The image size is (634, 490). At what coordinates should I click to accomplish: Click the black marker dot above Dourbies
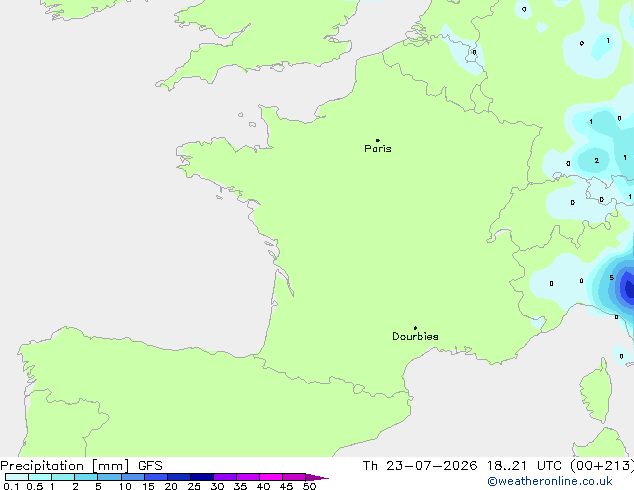tap(415, 328)
